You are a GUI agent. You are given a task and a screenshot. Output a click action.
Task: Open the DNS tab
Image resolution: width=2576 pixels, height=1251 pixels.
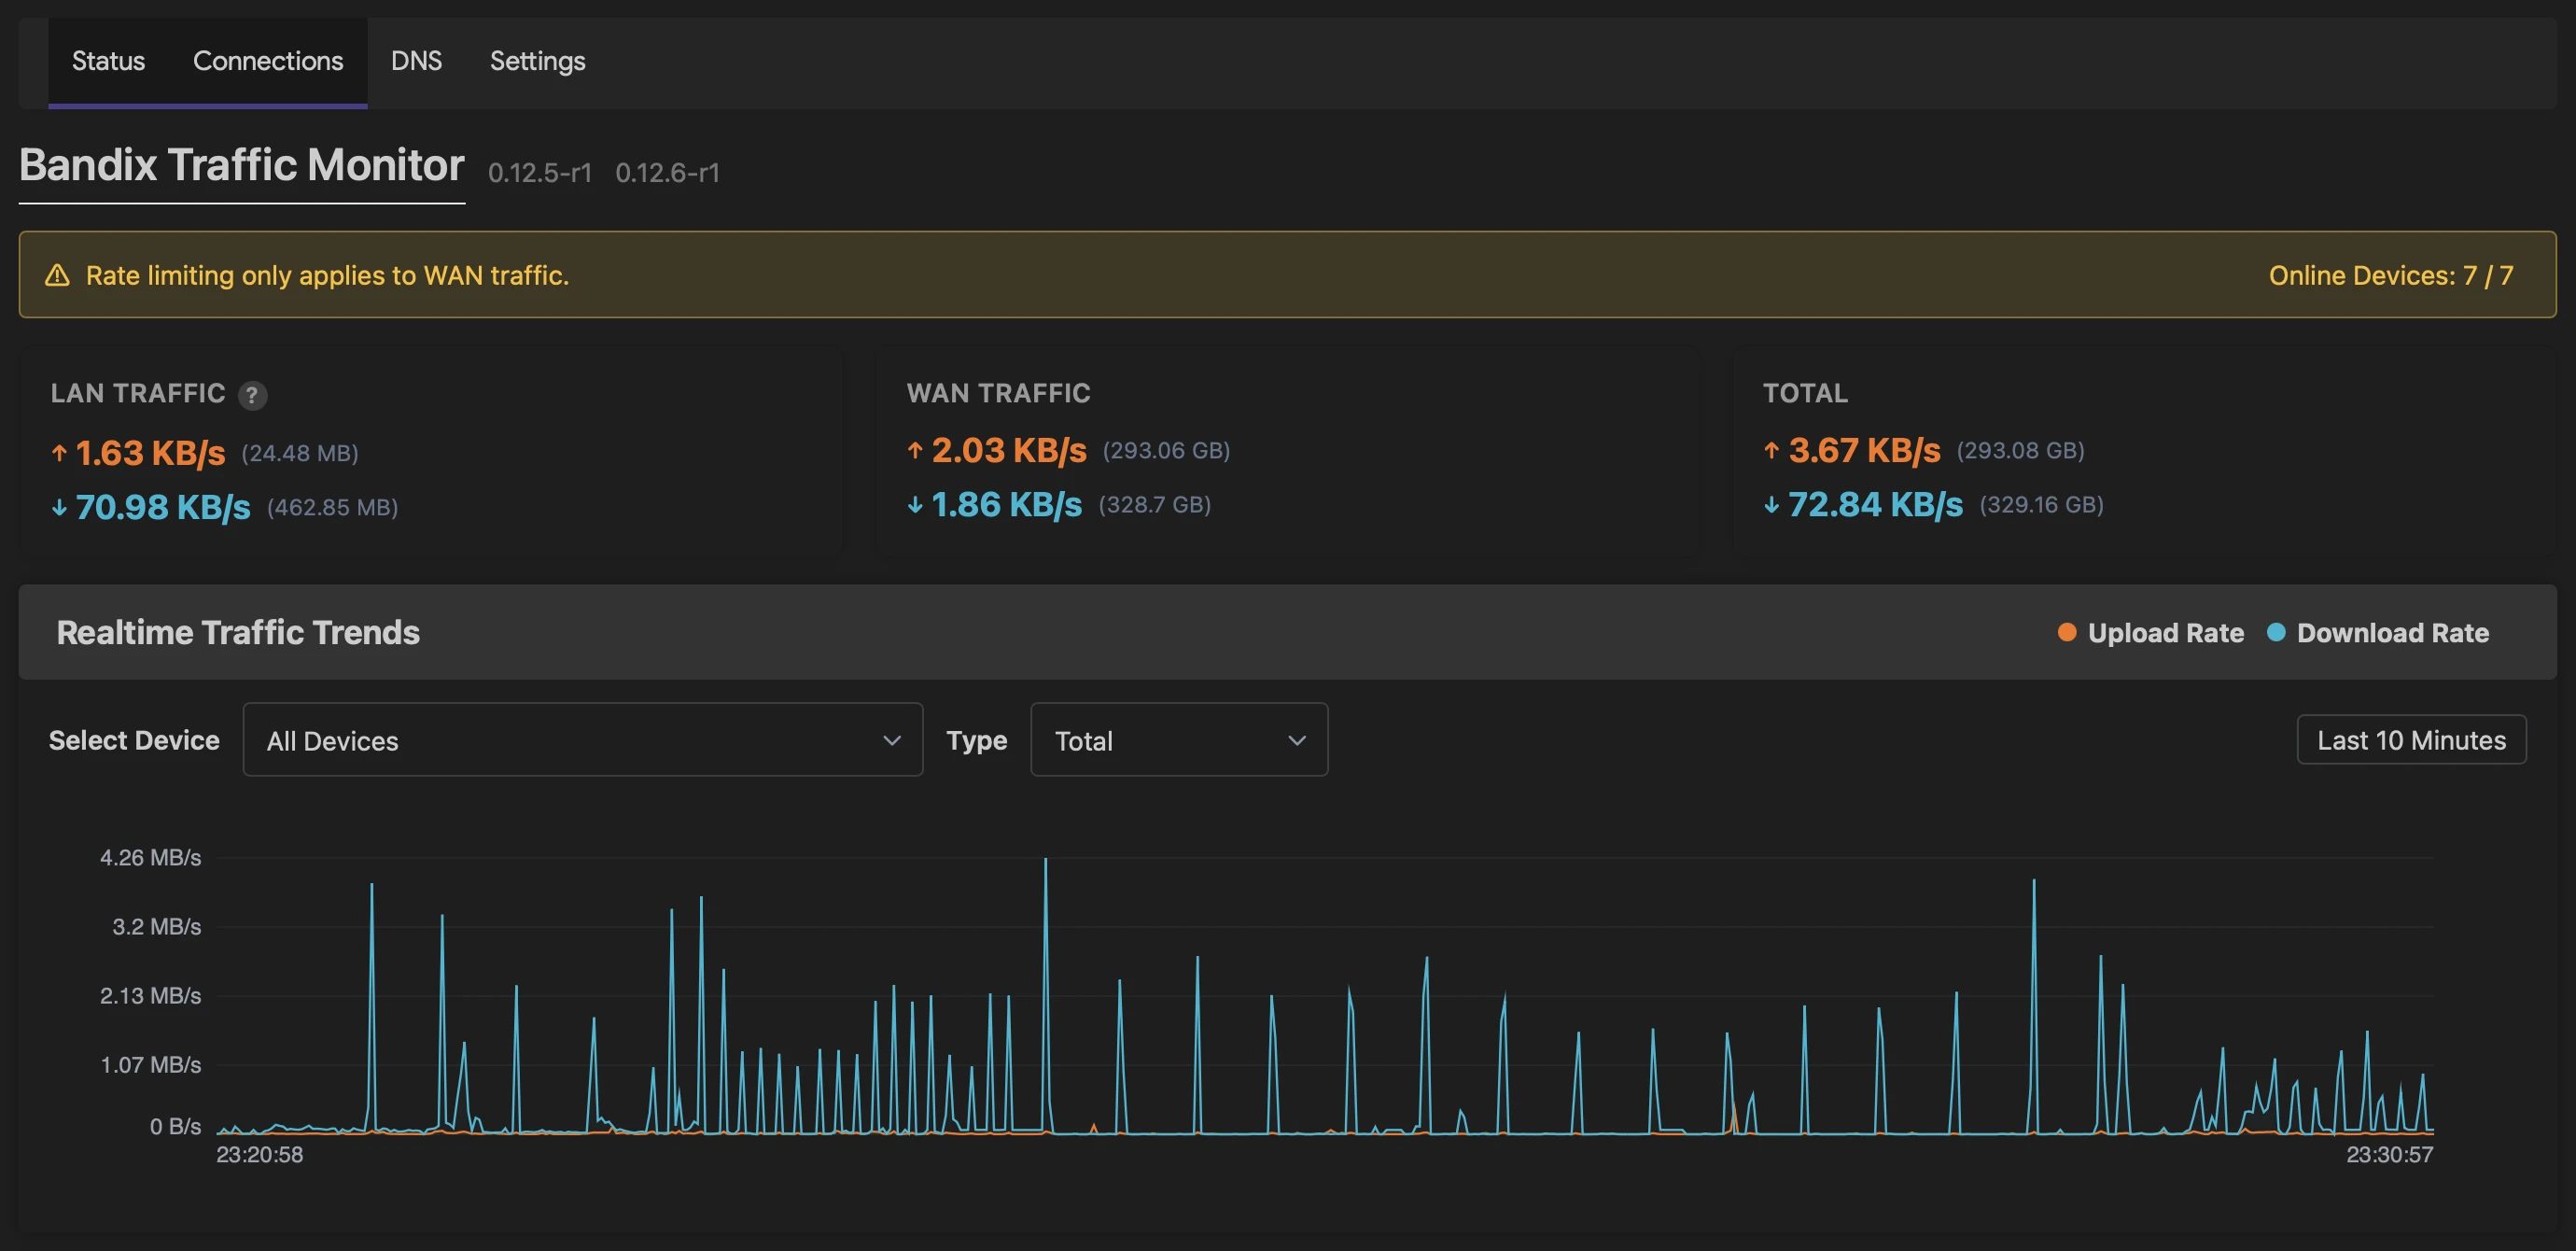click(416, 61)
